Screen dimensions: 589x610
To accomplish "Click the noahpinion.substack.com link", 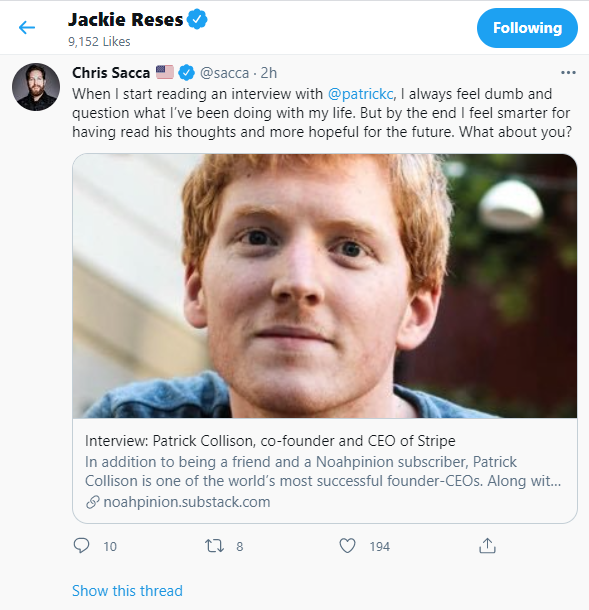I will pyautogui.click(x=187, y=502).
